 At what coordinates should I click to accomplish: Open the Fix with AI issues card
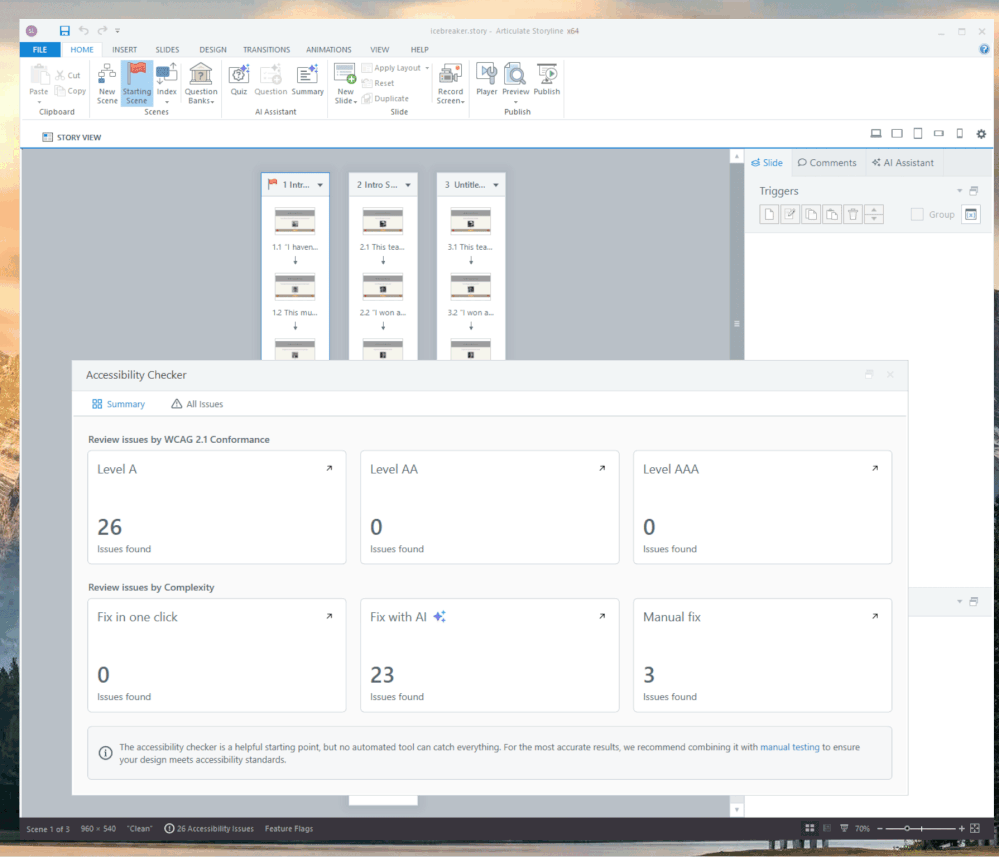click(488, 655)
